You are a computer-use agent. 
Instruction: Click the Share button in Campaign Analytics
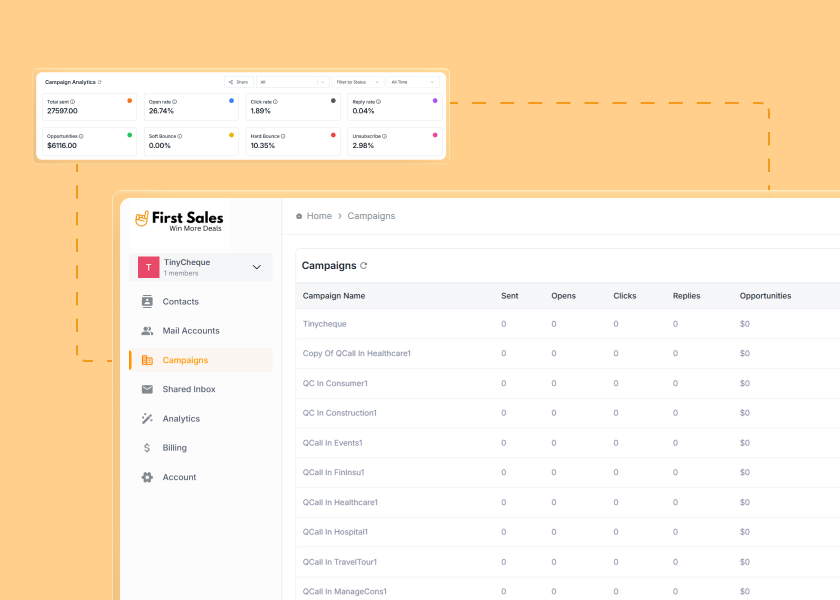point(238,82)
